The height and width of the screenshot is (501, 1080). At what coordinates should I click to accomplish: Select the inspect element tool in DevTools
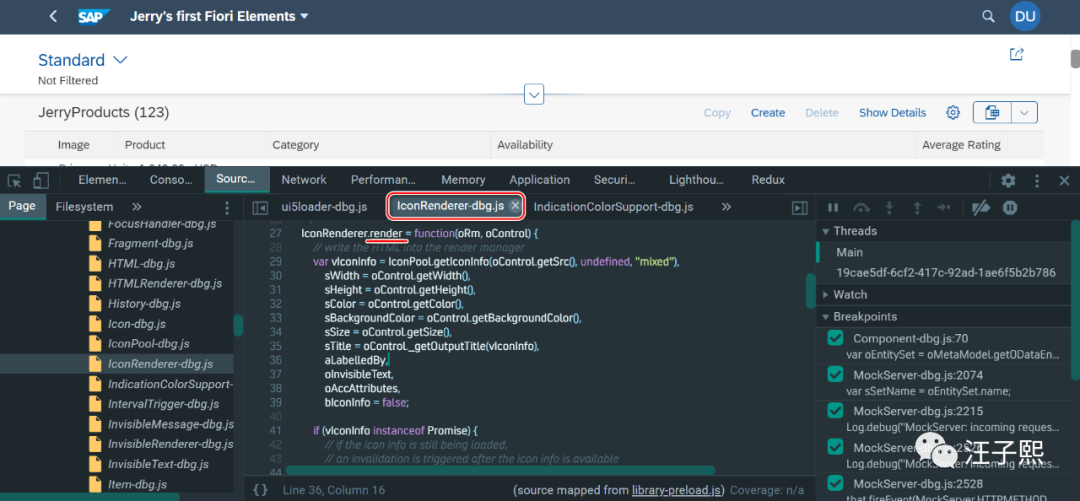click(14, 181)
